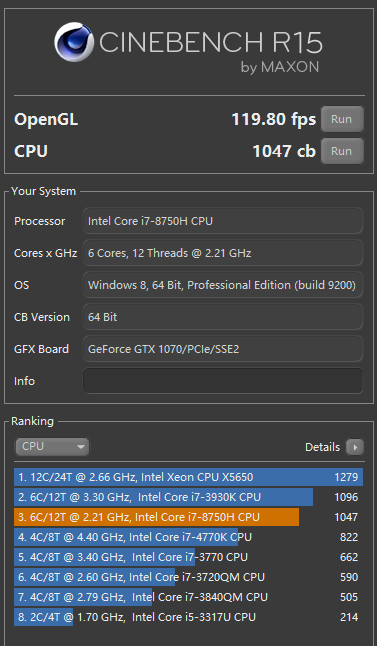Select the i7-3930K ranking entry

pyautogui.click(x=188, y=497)
